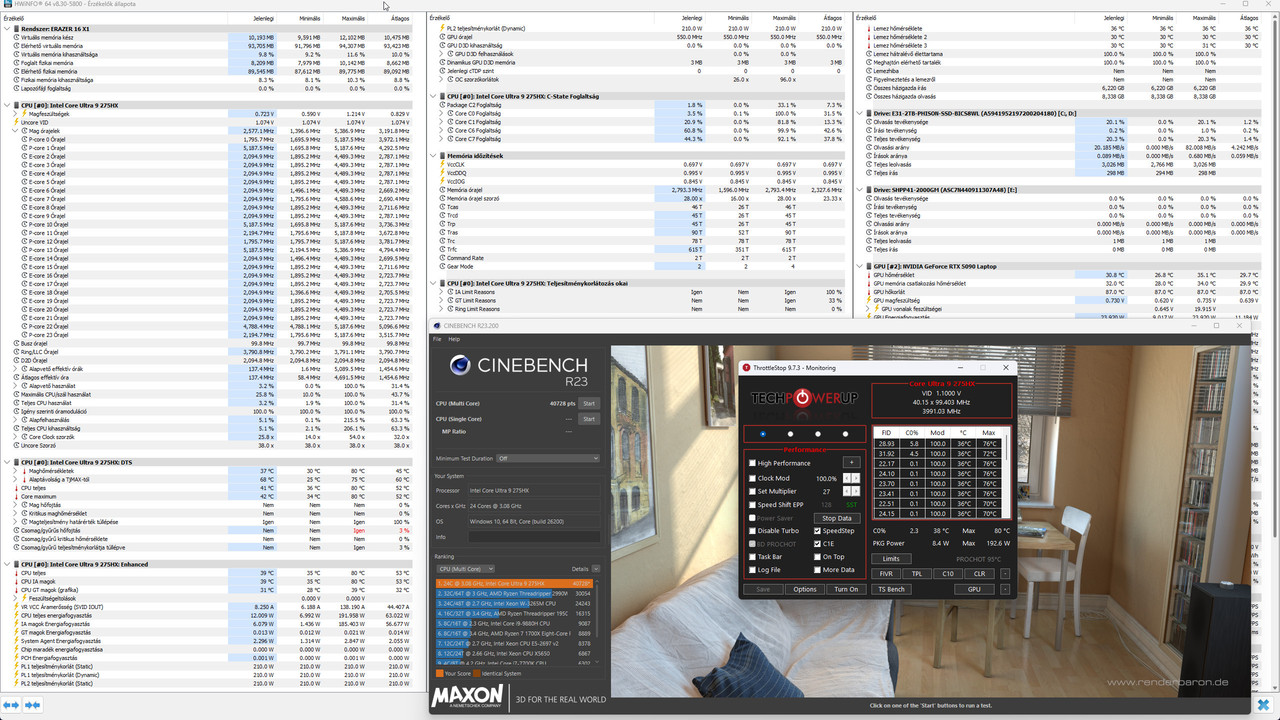1280x720 pixels.
Task: Start the CPU (Single Core) test
Action: click(589, 419)
